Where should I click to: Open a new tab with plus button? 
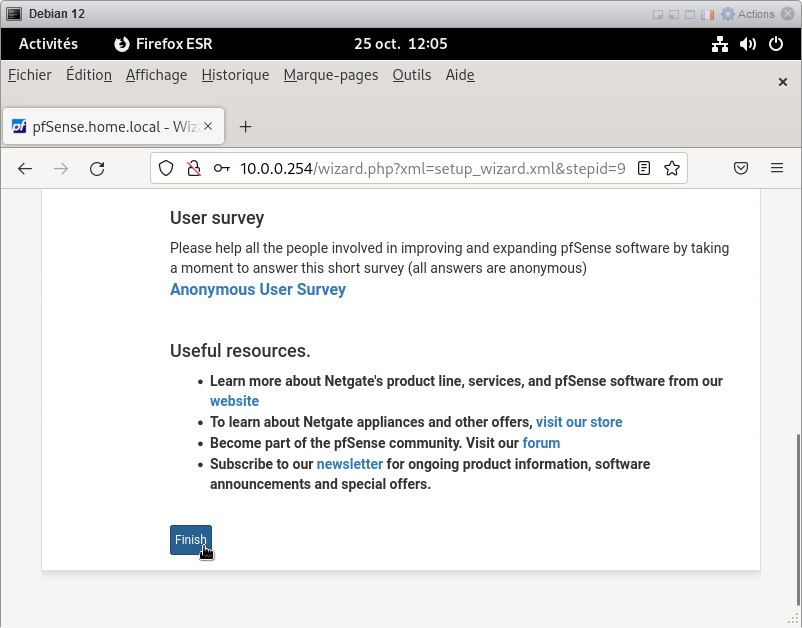click(246, 126)
